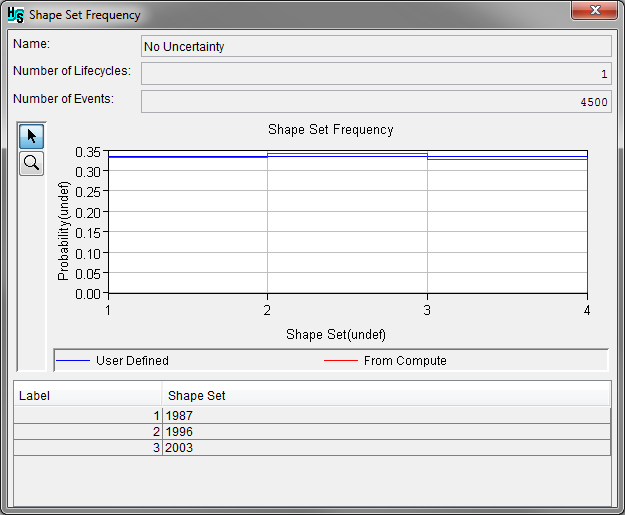Click the User Defined legend text

point(132,360)
